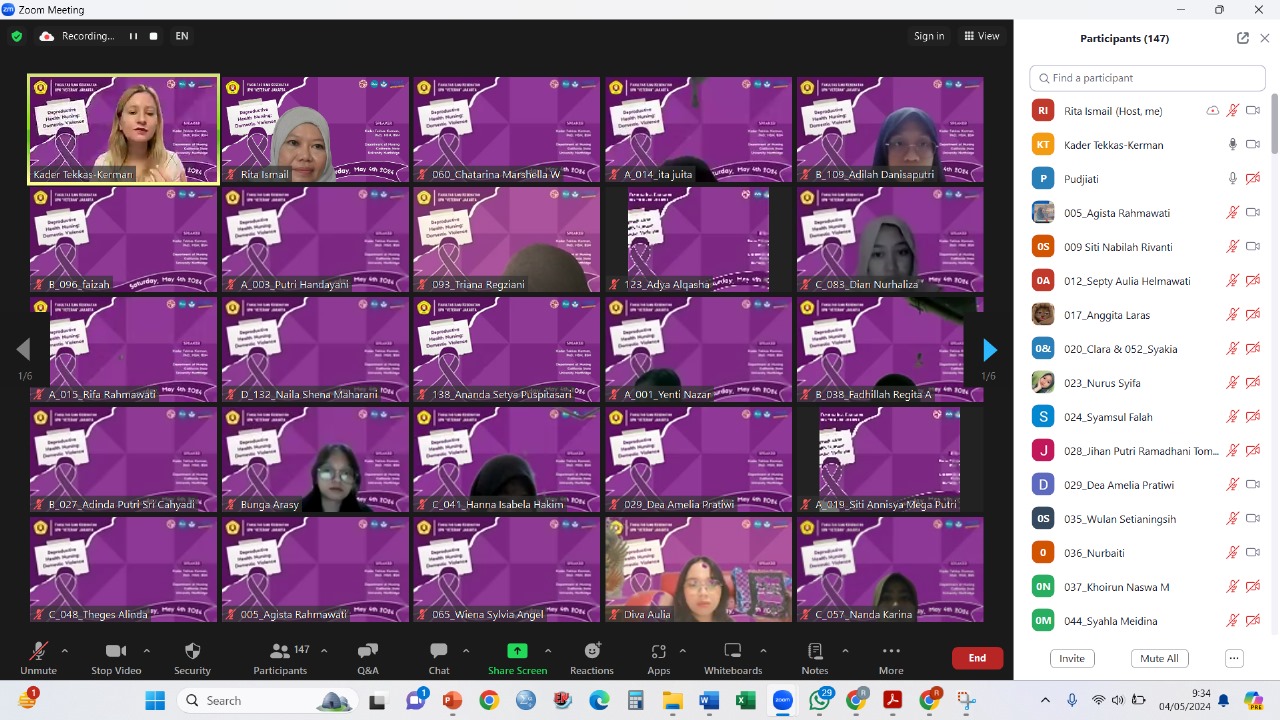The image size is (1280, 720).
Task: Toggle Unmute microphone button
Action: (38, 652)
